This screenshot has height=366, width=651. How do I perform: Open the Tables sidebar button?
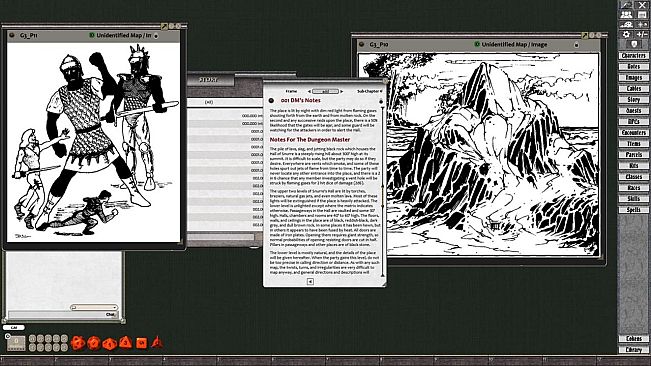pos(634,88)
